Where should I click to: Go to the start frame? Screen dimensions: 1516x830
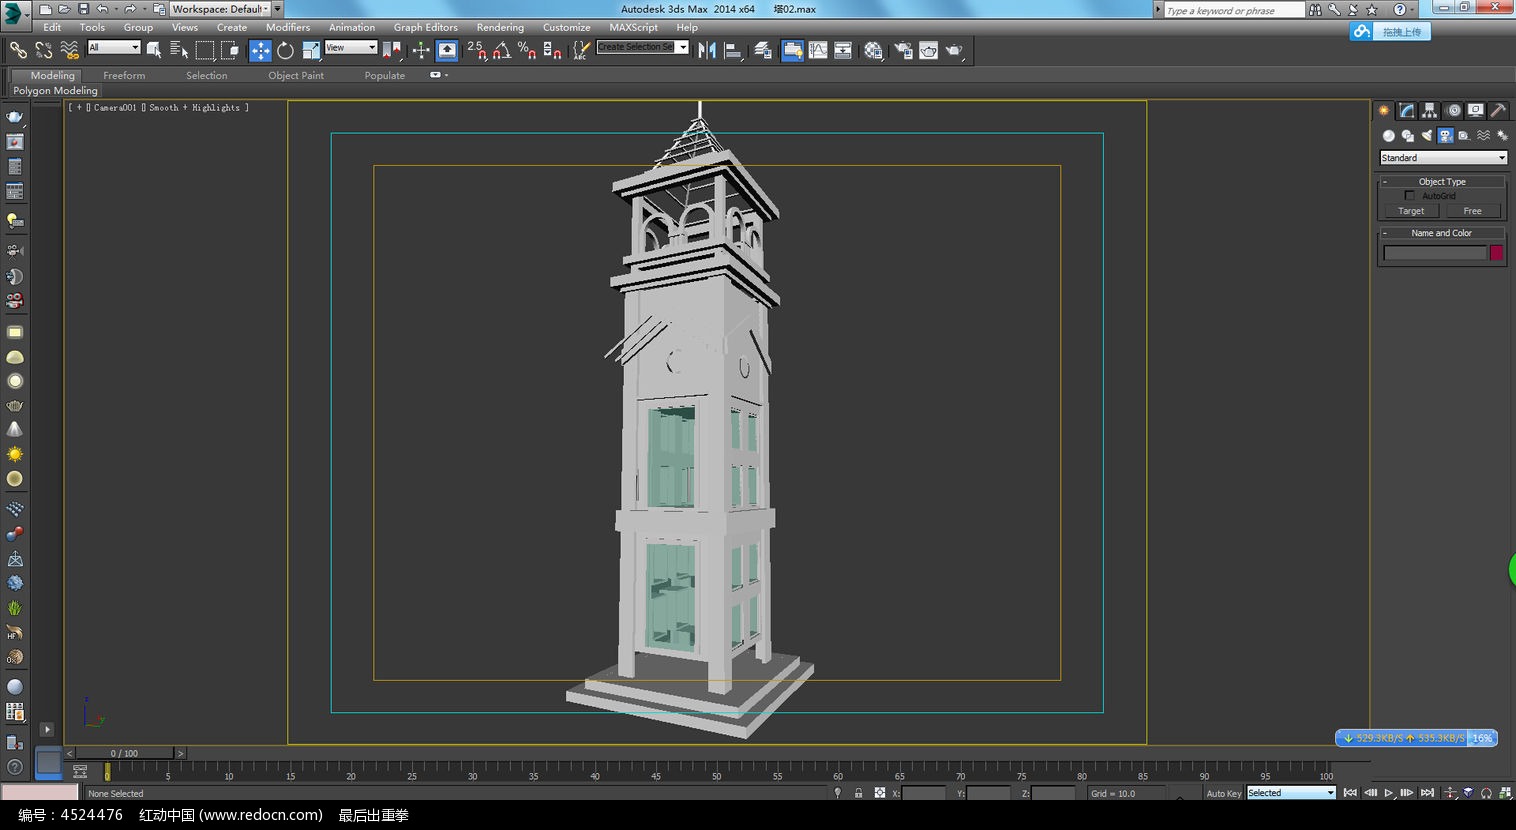click(x=1351, y=793)
